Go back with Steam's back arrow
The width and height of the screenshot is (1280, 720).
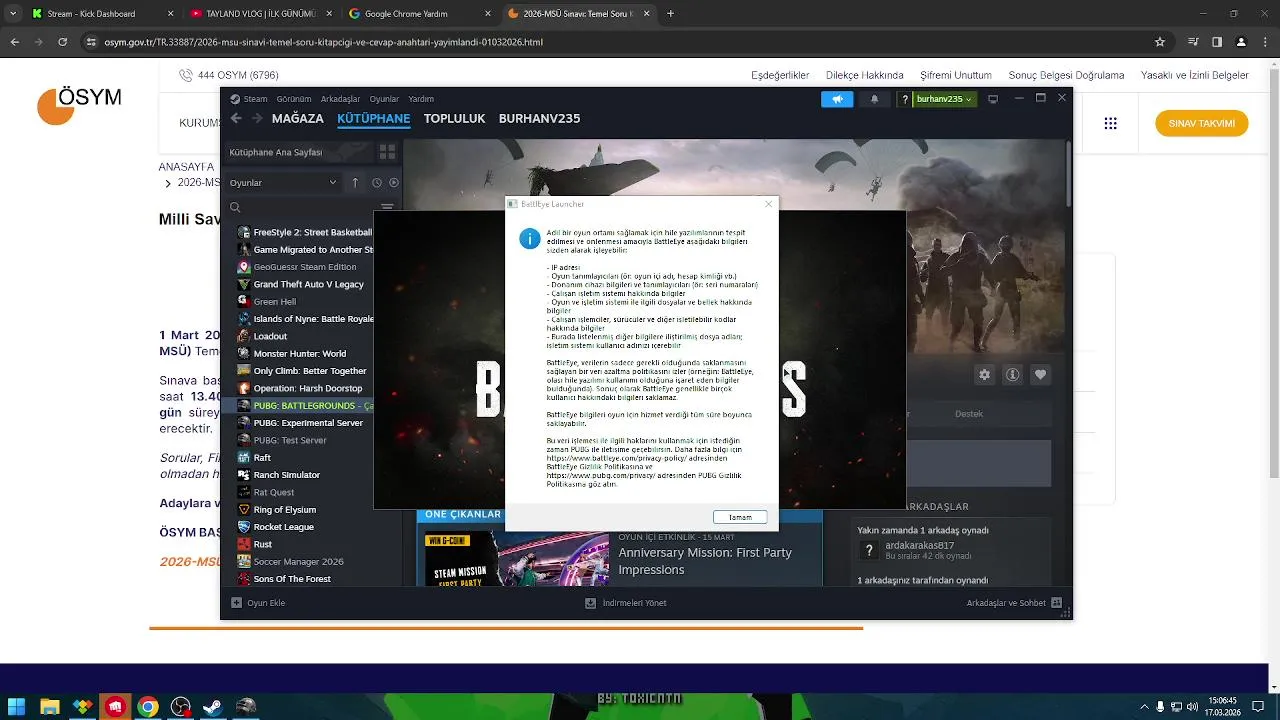tap(236, 118)
